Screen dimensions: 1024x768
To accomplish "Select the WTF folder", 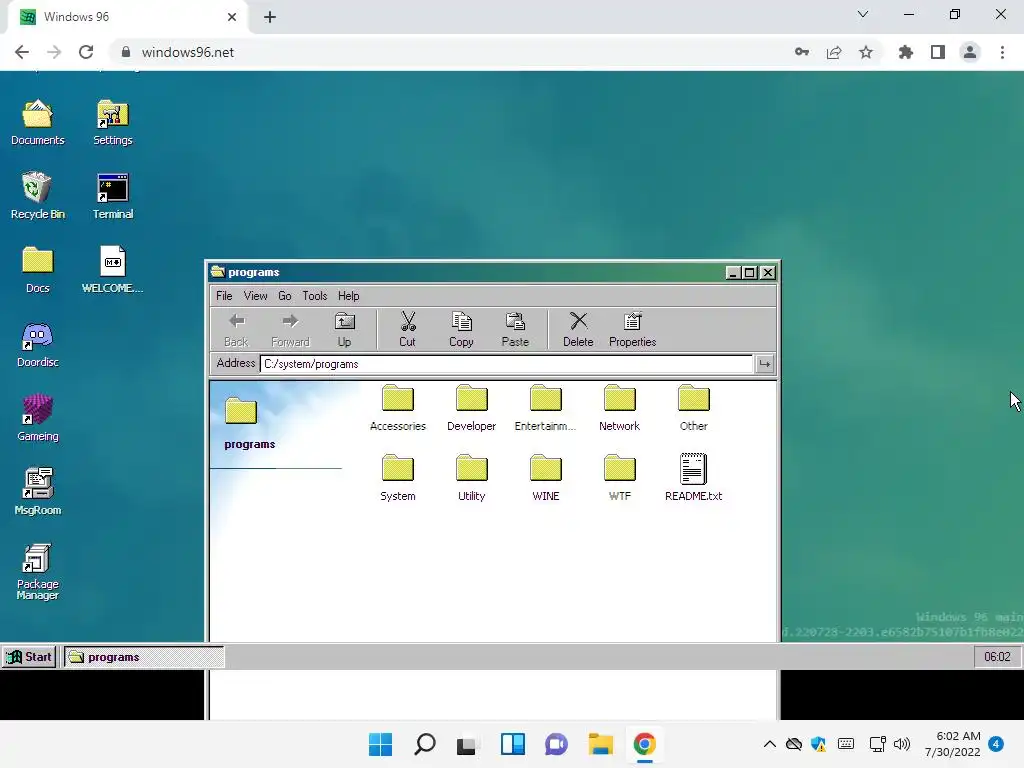I will [x=619, y=478].
